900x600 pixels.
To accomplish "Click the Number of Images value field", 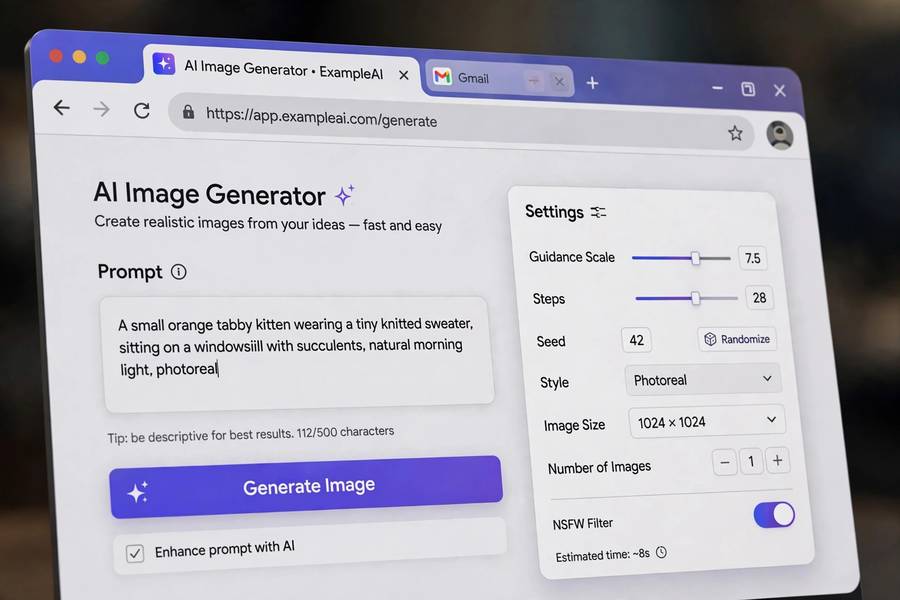I will point(751,462).
